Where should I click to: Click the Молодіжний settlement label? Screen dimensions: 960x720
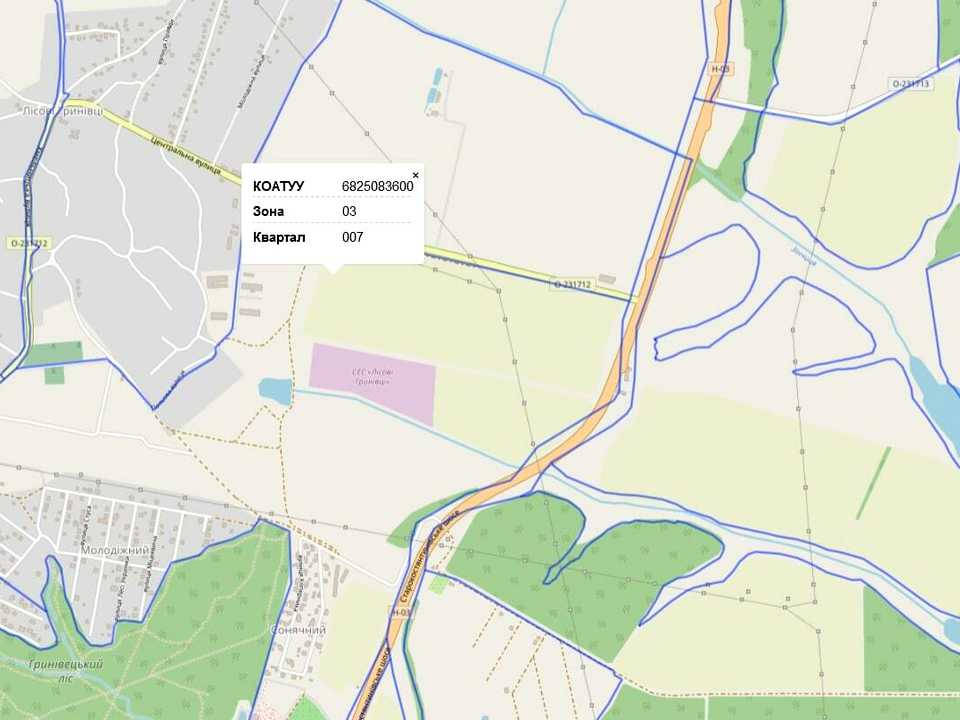(114, 550)
